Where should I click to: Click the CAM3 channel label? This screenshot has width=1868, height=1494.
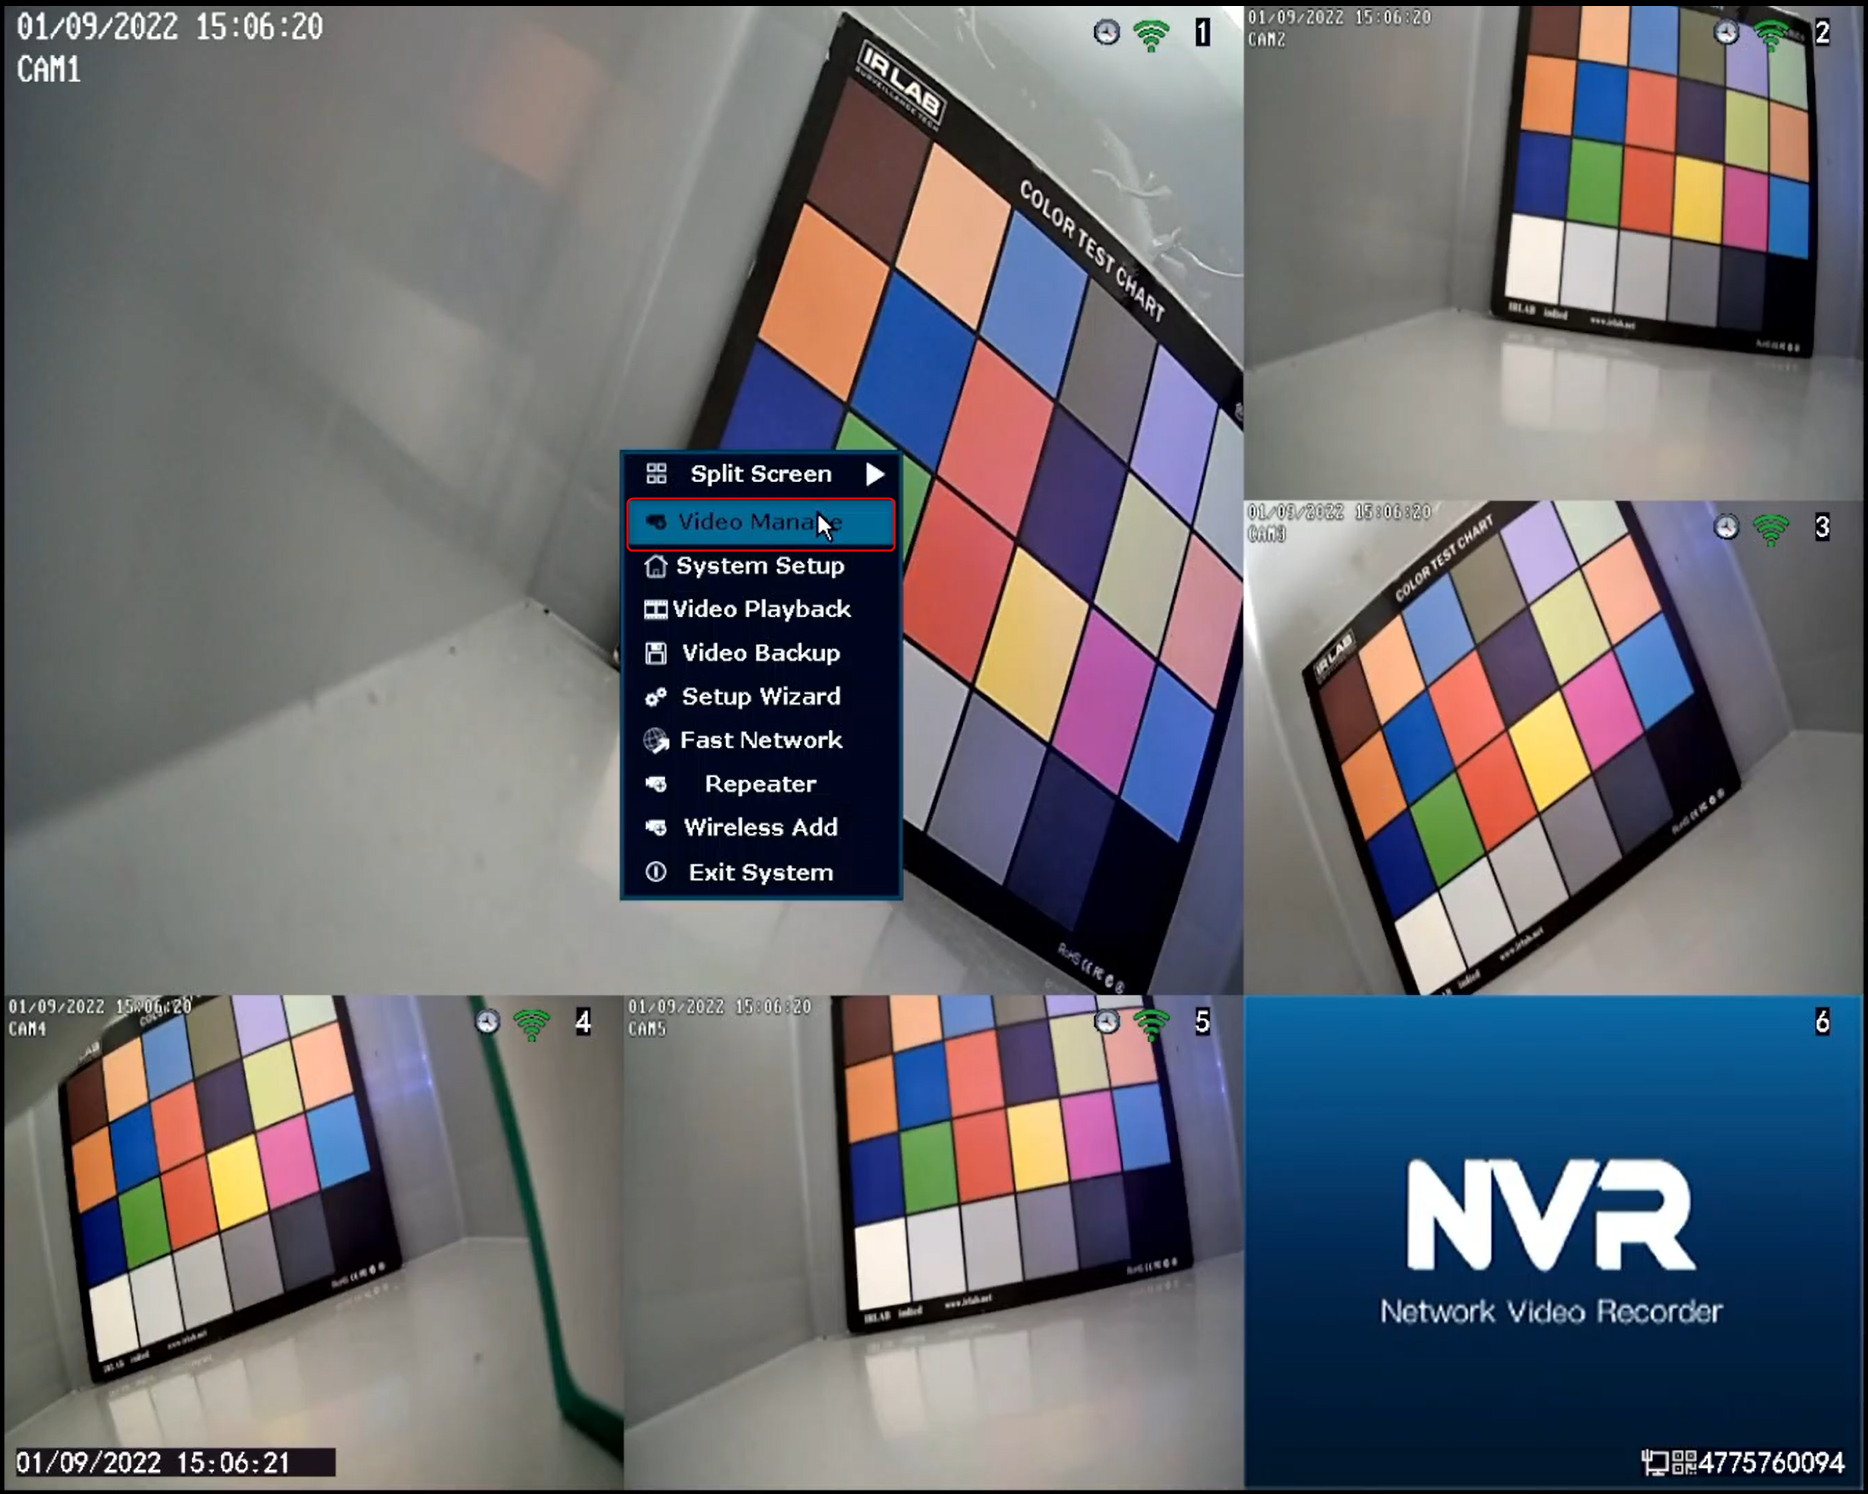[x=1266, y=534]
